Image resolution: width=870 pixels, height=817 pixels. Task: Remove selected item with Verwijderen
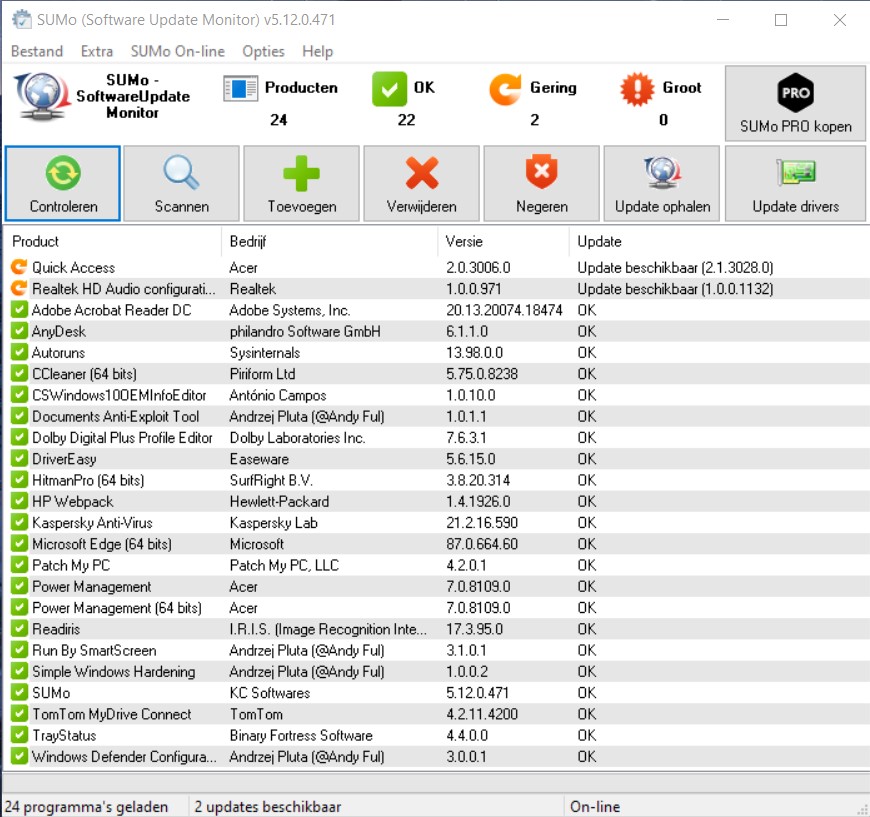pyautogui.click(x=421, y=184)
